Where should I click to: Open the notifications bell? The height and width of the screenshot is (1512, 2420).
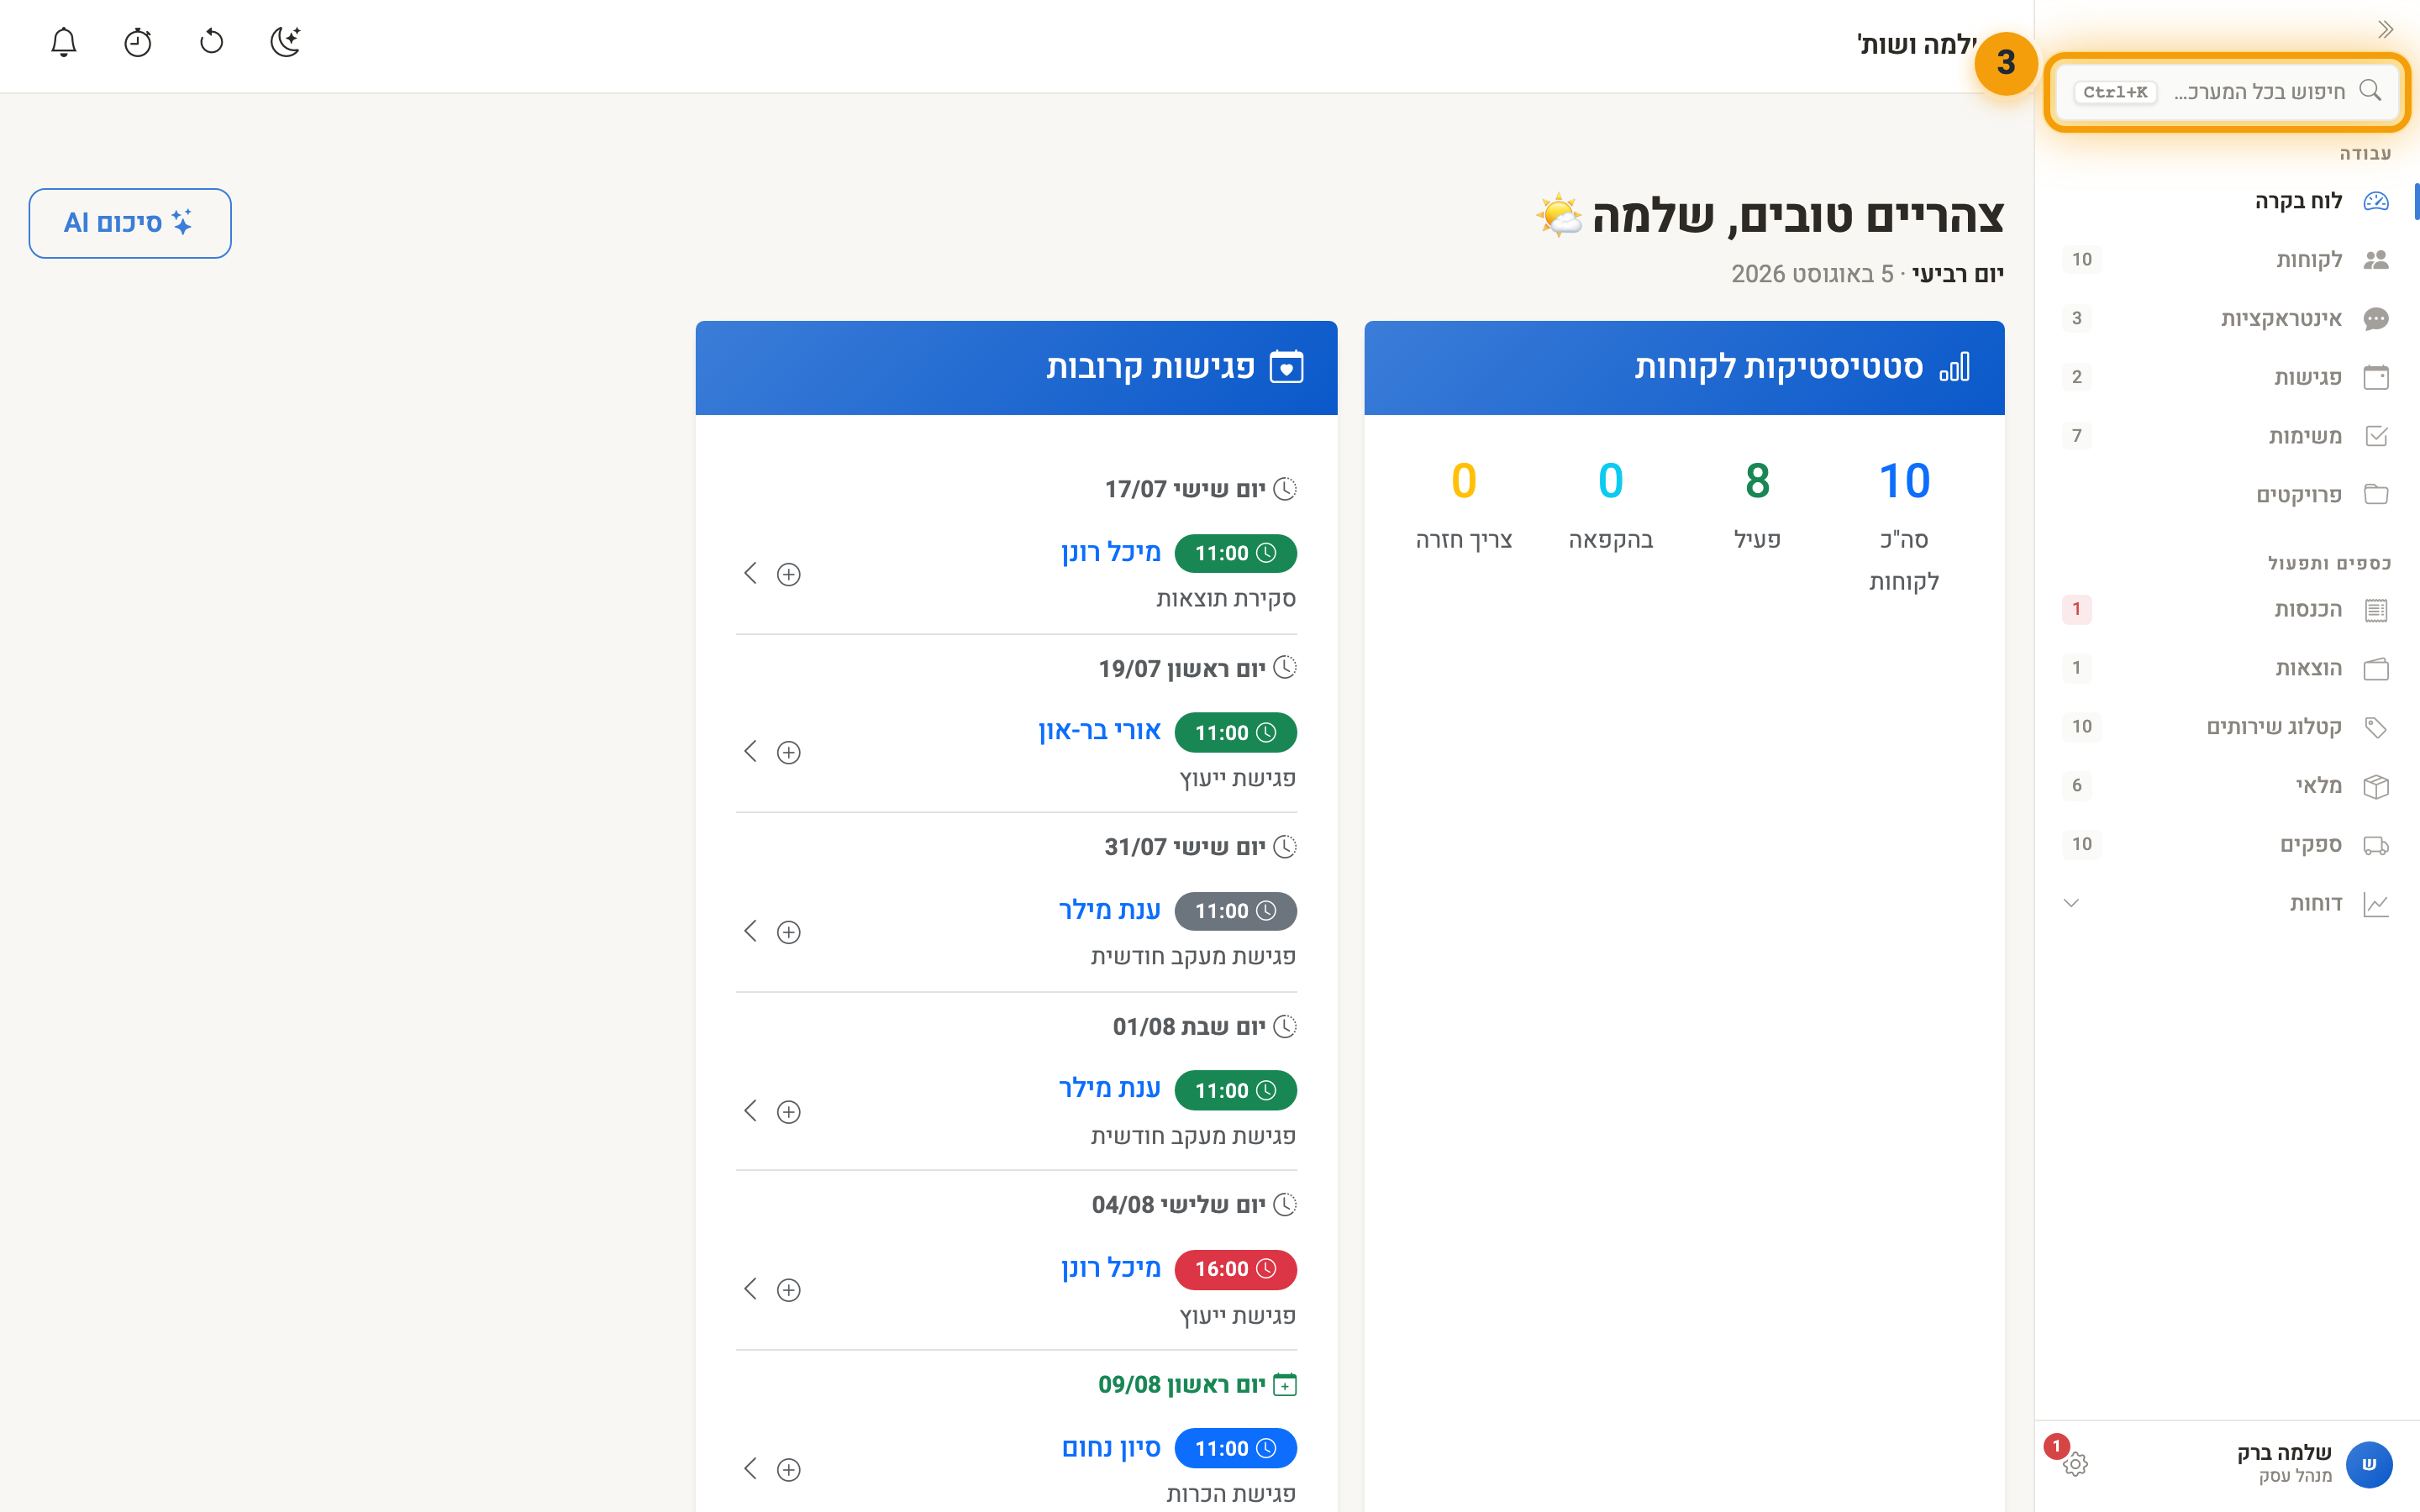[64, 42]
